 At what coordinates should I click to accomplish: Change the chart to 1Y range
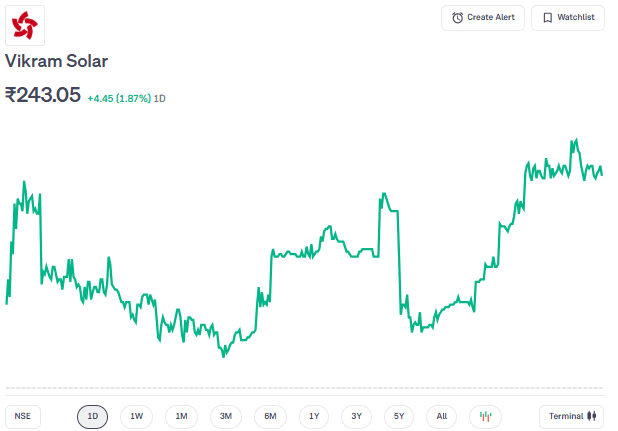(x=314, y=416)
